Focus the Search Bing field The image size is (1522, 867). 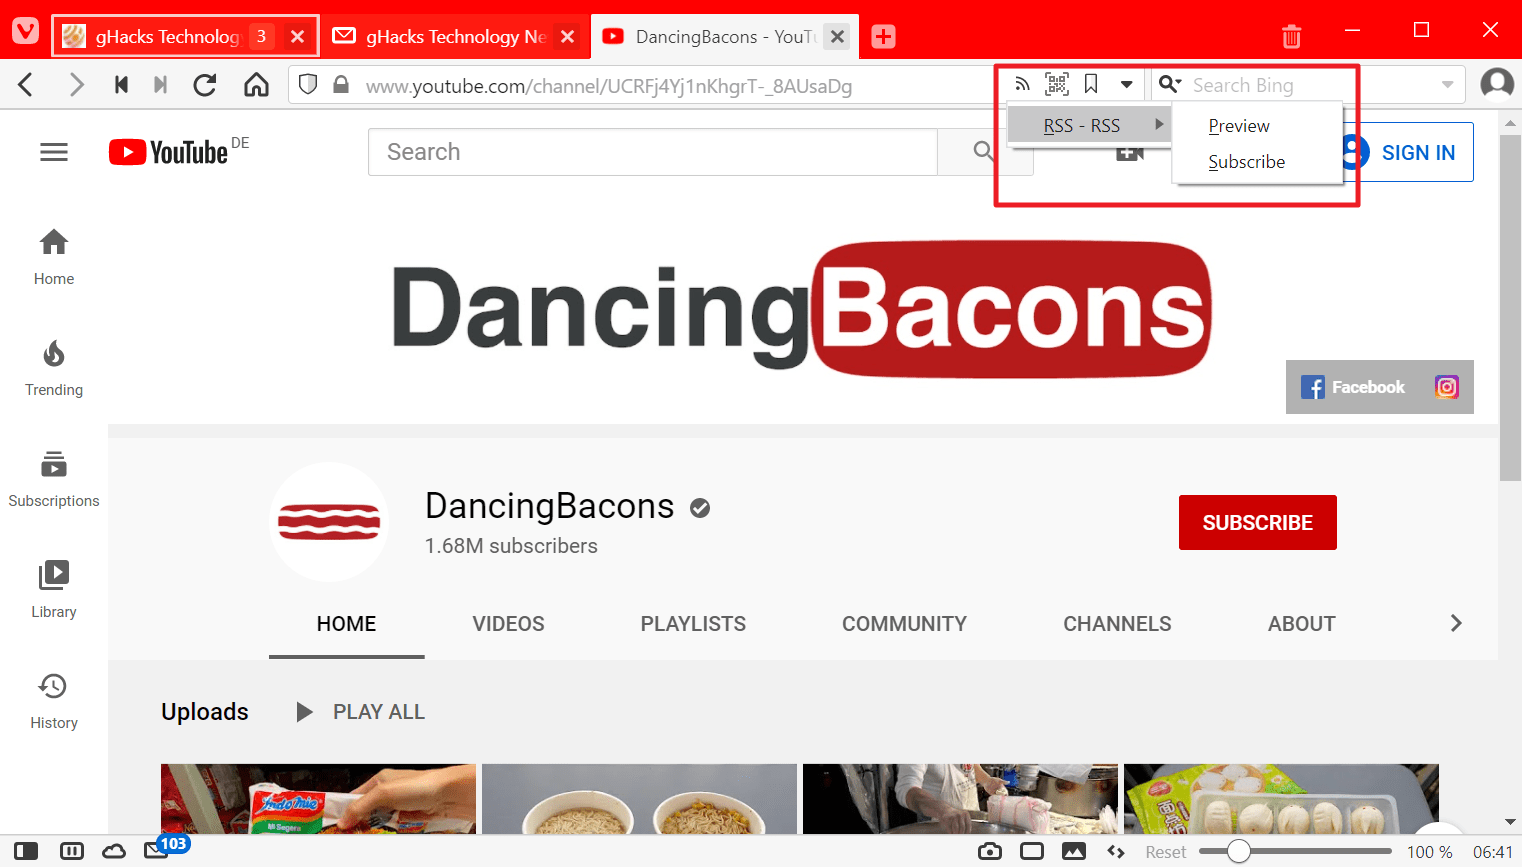1310,85
